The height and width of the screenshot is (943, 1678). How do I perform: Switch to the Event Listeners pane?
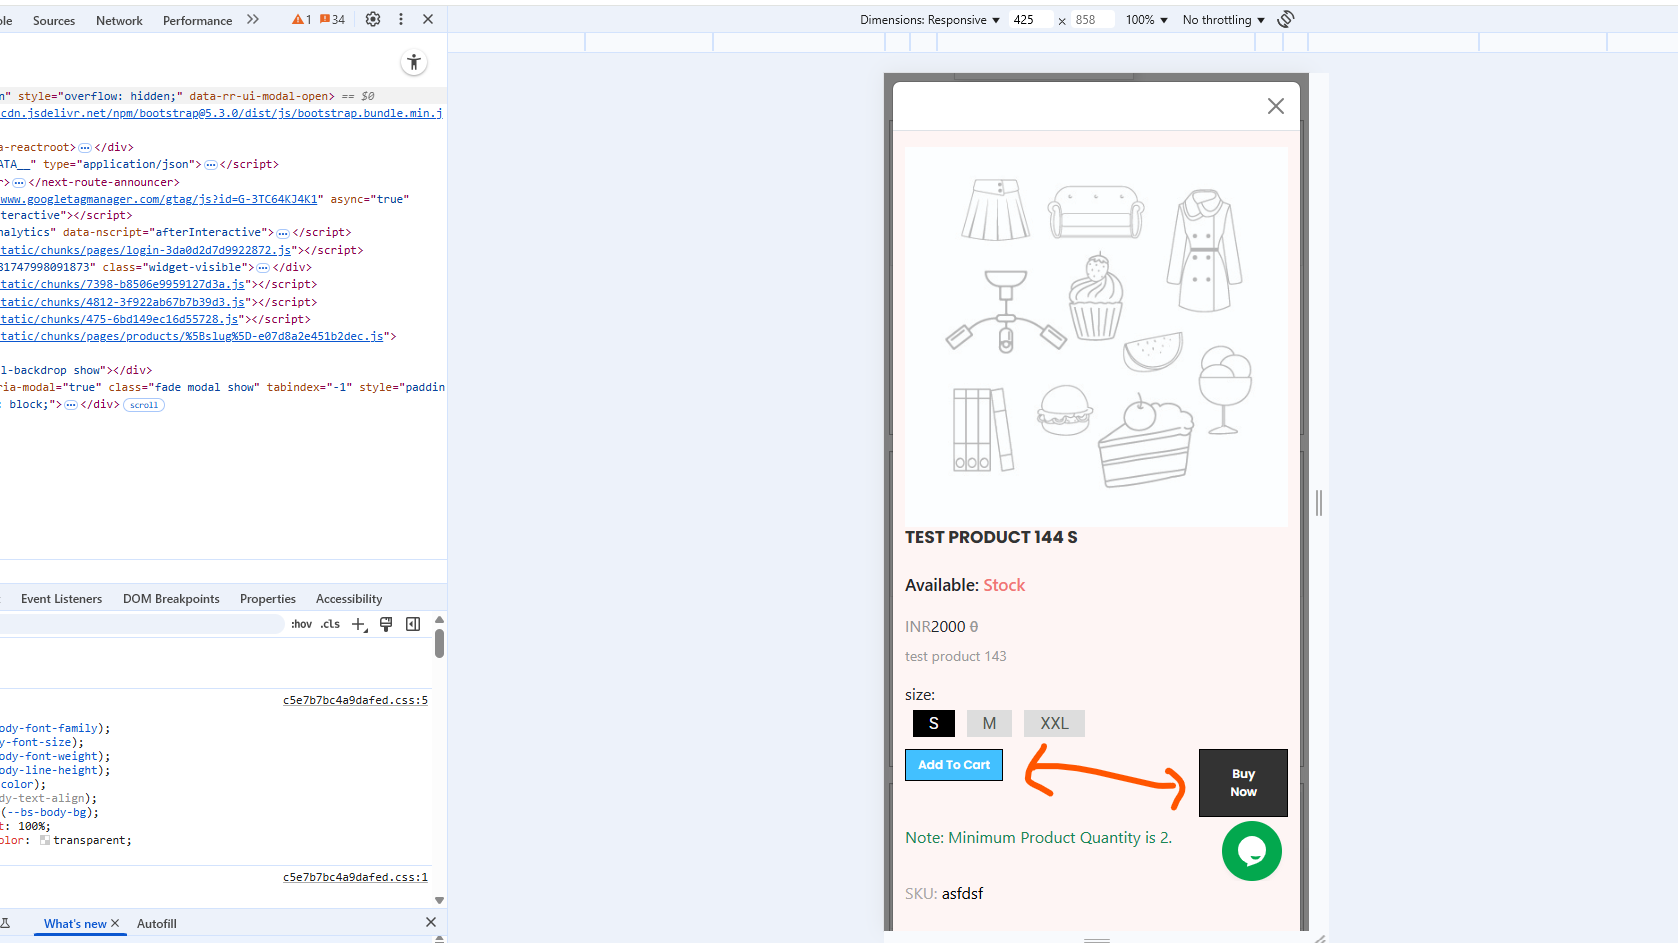[x=61, y=599]
